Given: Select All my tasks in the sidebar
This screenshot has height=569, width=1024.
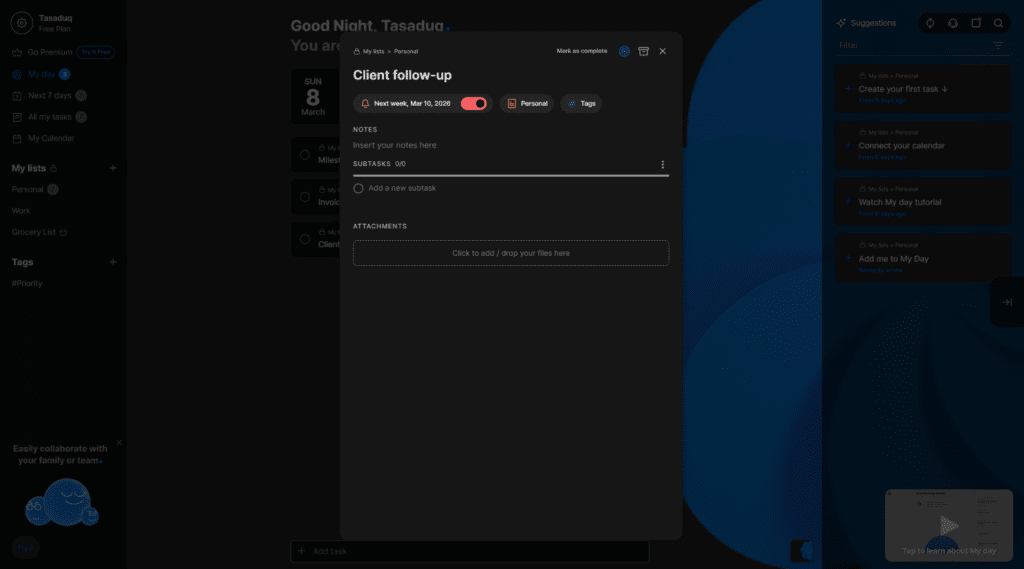Looking at the screenshot, I should click(x=50, y=117).
